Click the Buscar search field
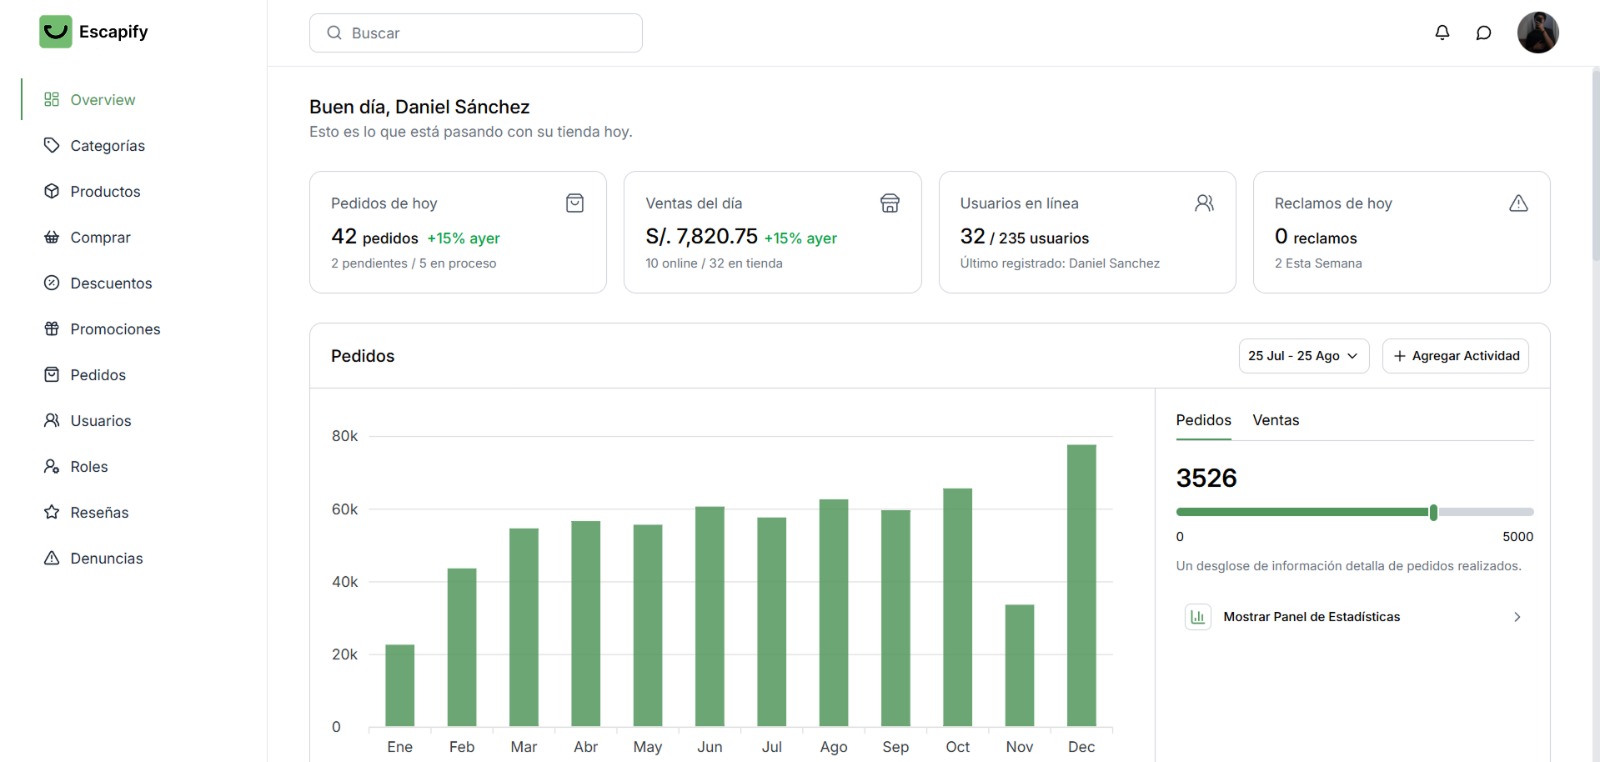Image resolution: width=1600 pixels, height=762 pixels. tap(476, 33)
